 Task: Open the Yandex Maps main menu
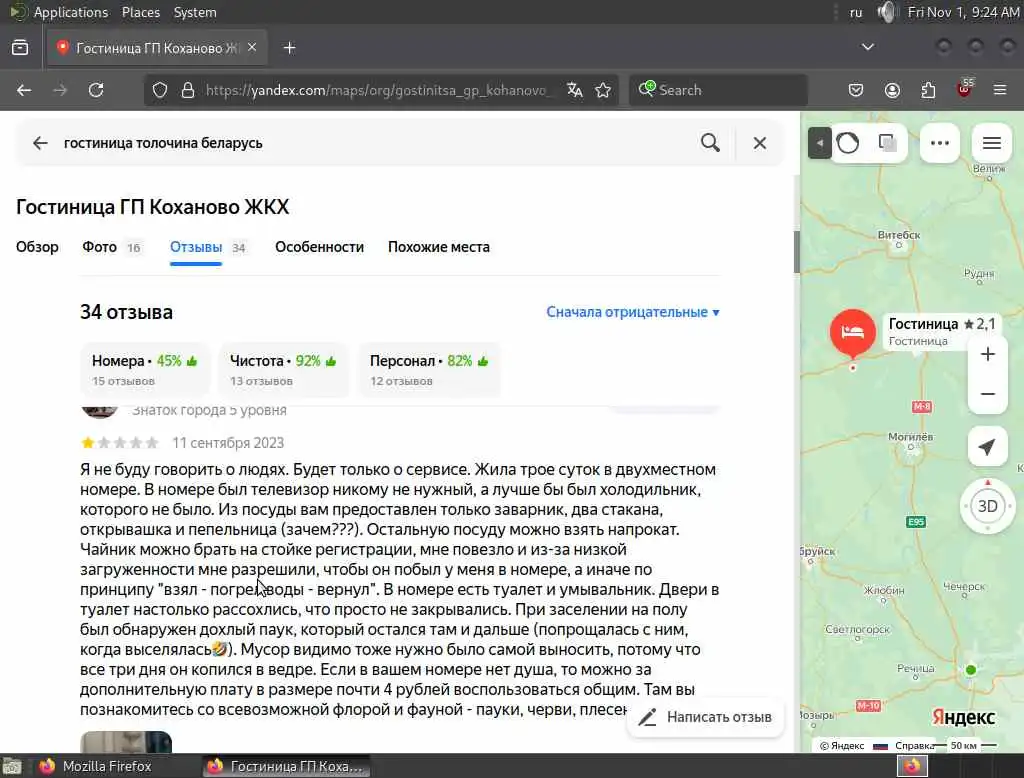coord(991,143)
